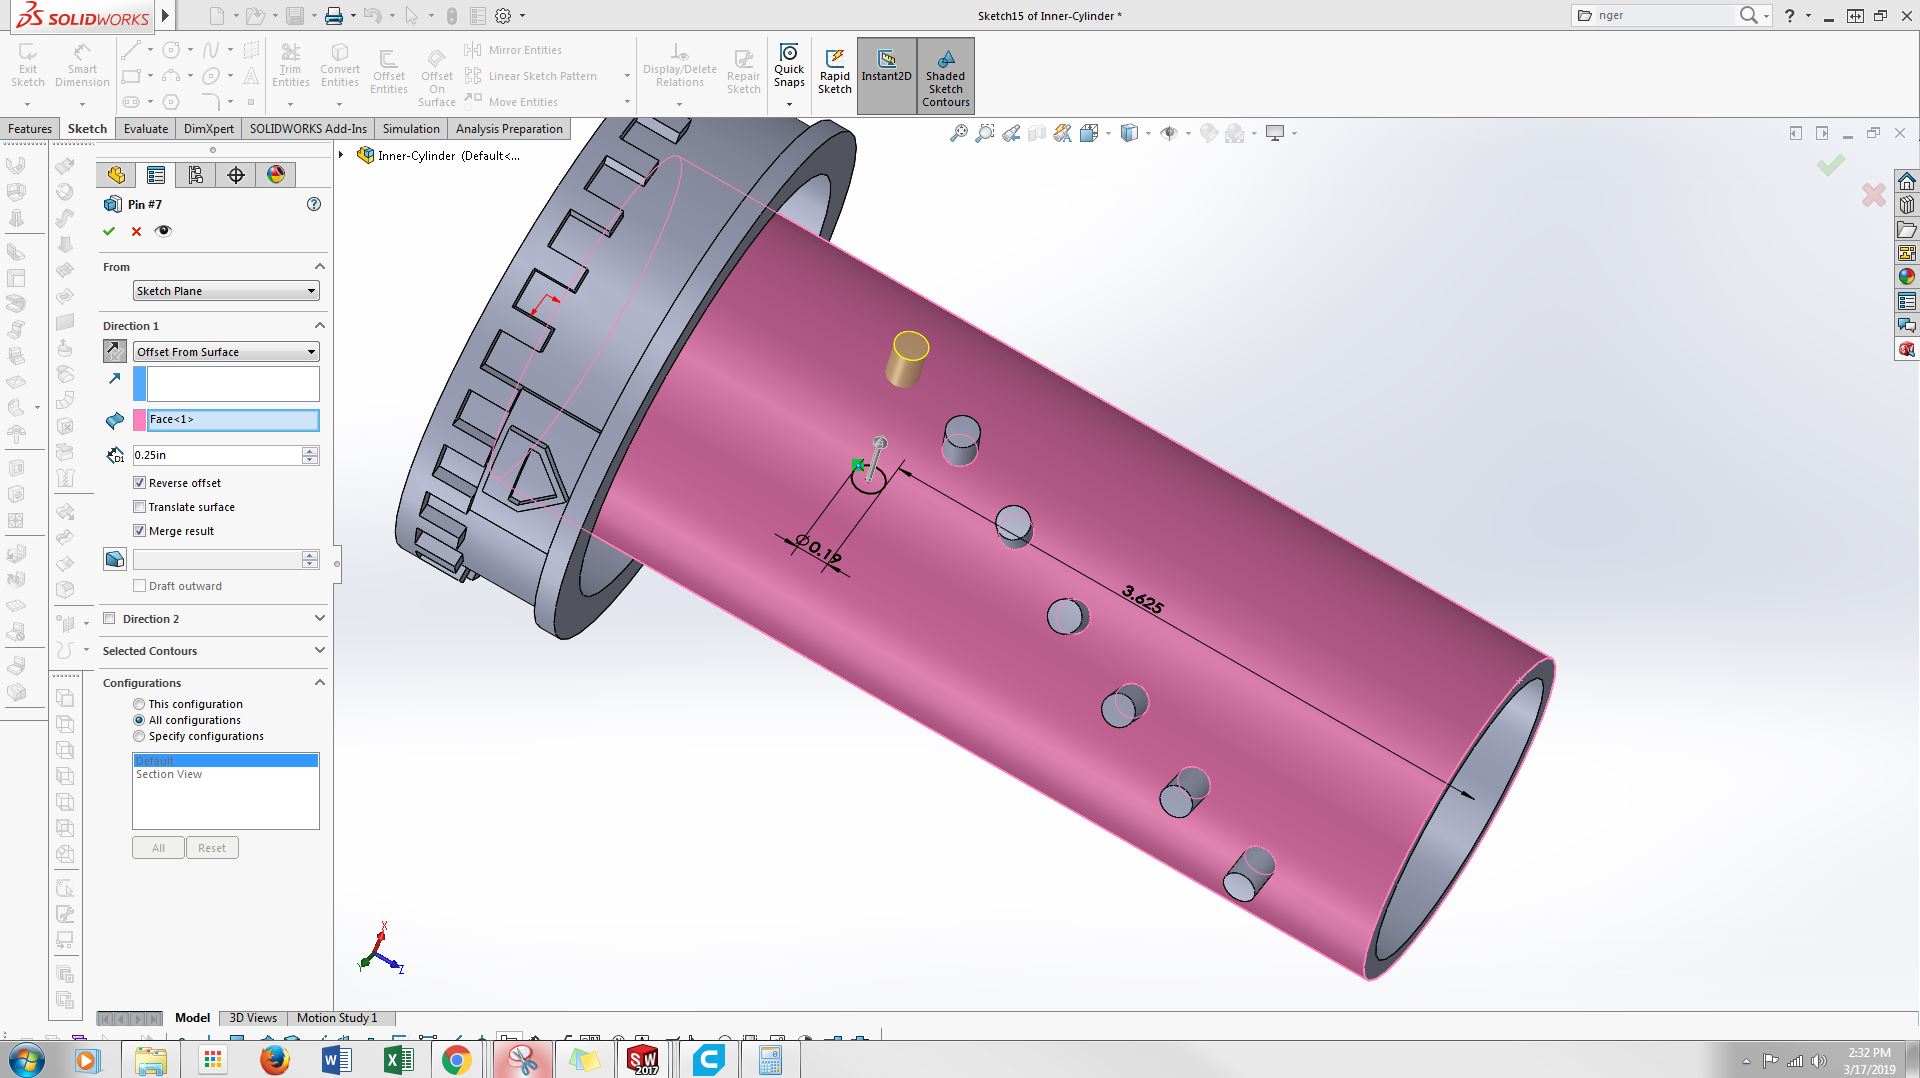Screen dimensions: 1920x1078
Task: Open the SOLIDWORKS Add-Ins tab
Action: coord(308,129)
